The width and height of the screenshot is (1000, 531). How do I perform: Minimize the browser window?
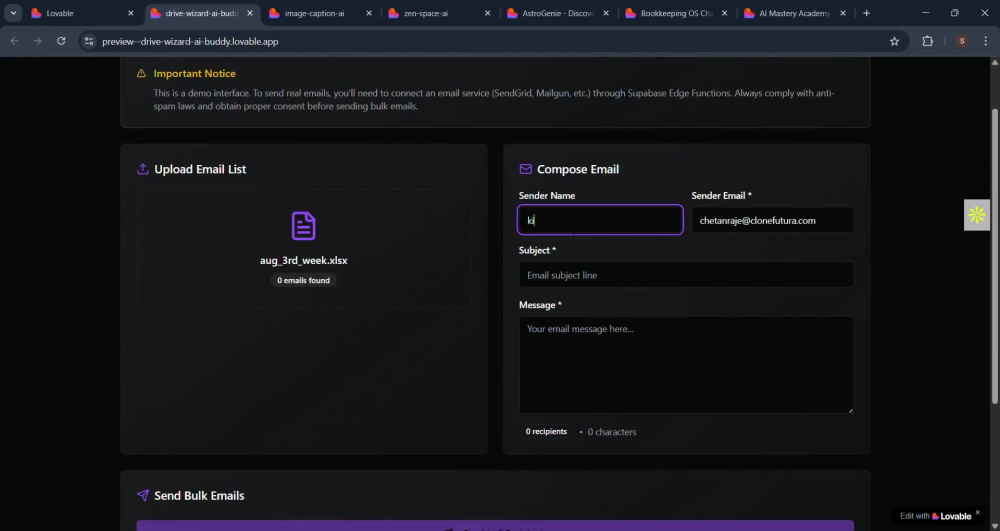pyautogui.click(x=925, y=13)
